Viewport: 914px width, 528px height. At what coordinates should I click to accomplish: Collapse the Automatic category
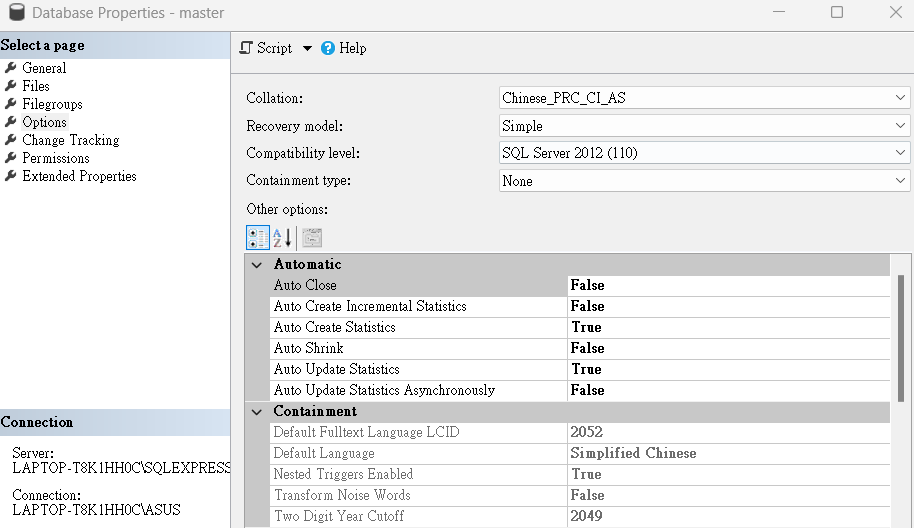[256, 265]
